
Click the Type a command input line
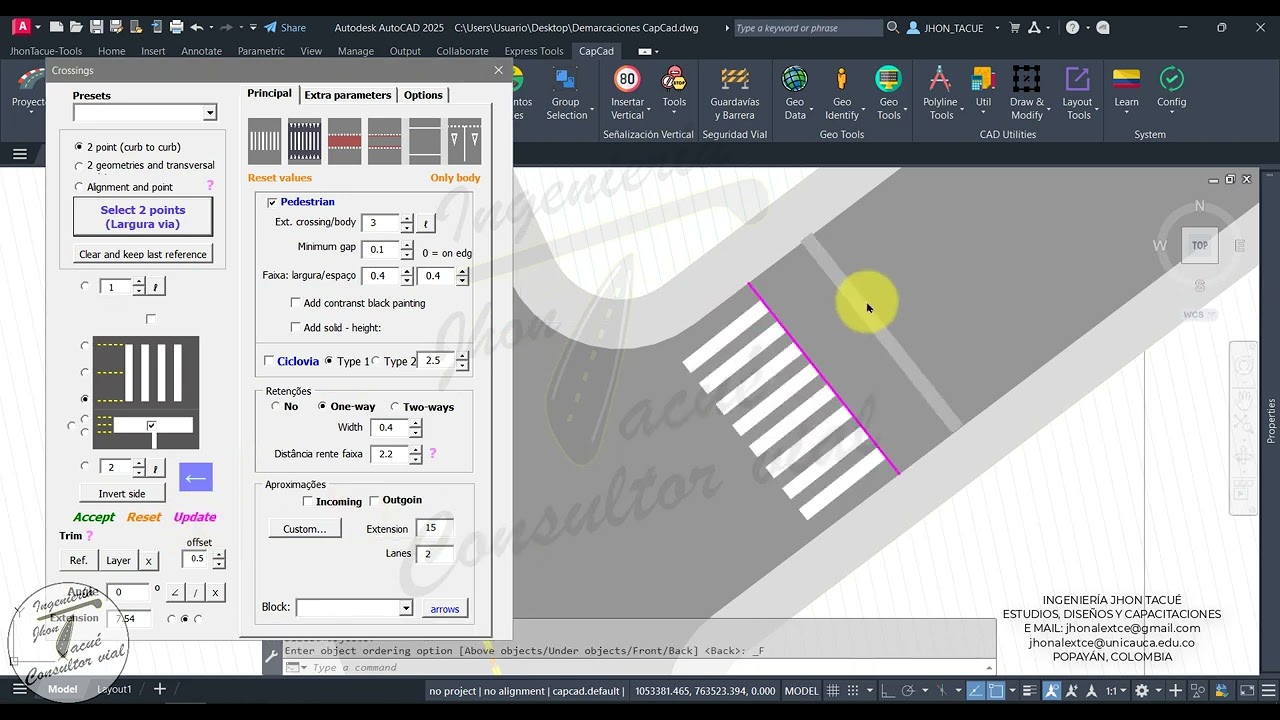[640, 668]
